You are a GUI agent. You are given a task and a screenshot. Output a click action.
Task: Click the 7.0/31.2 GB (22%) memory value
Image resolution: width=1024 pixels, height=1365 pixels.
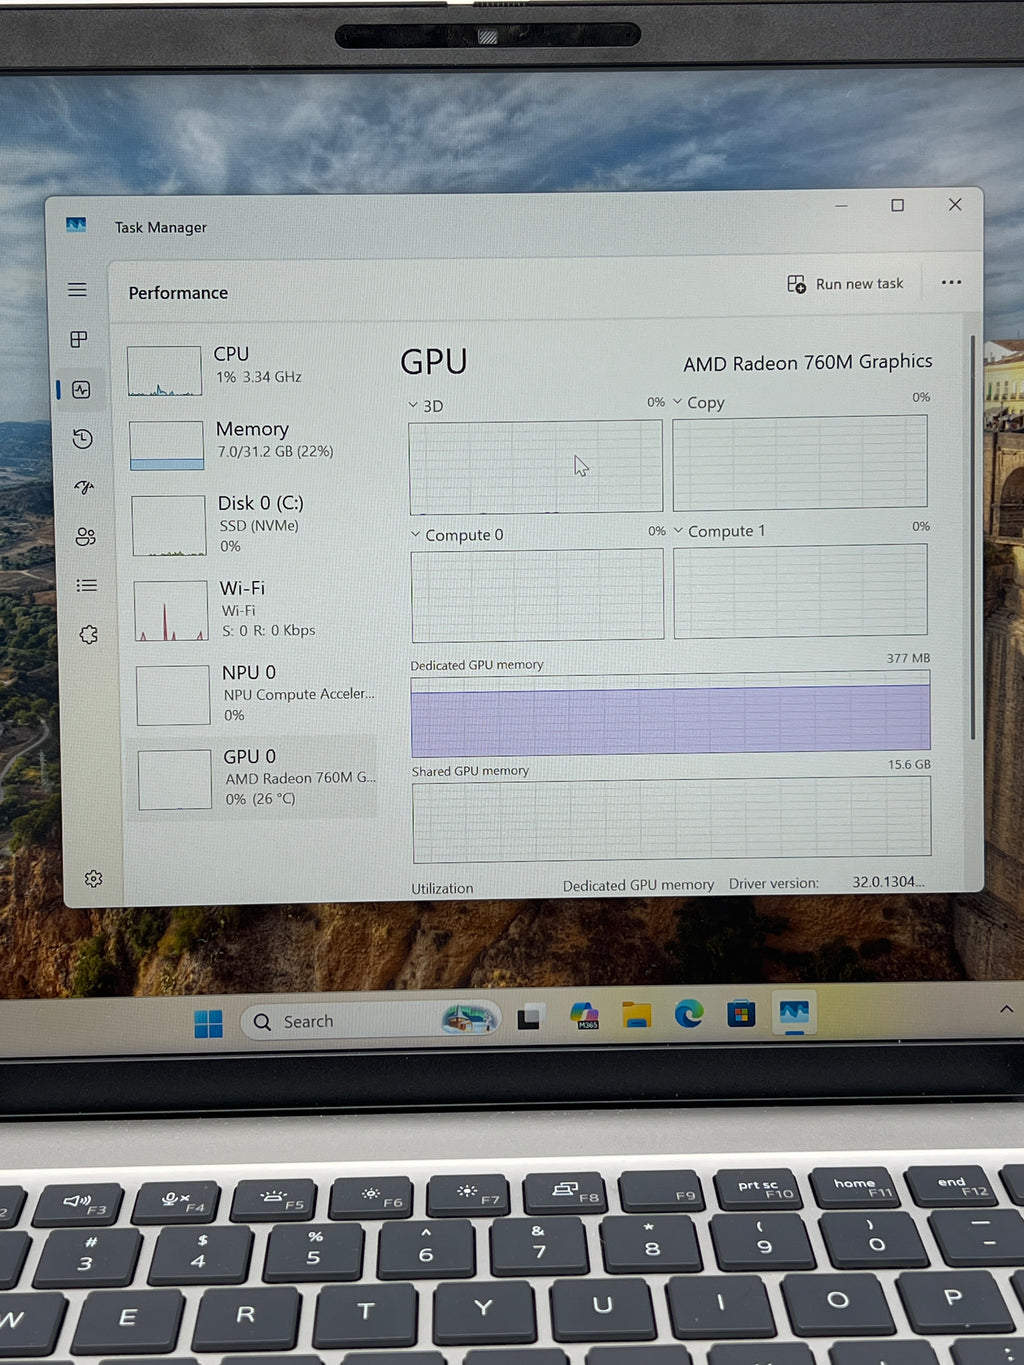(275, 452)
